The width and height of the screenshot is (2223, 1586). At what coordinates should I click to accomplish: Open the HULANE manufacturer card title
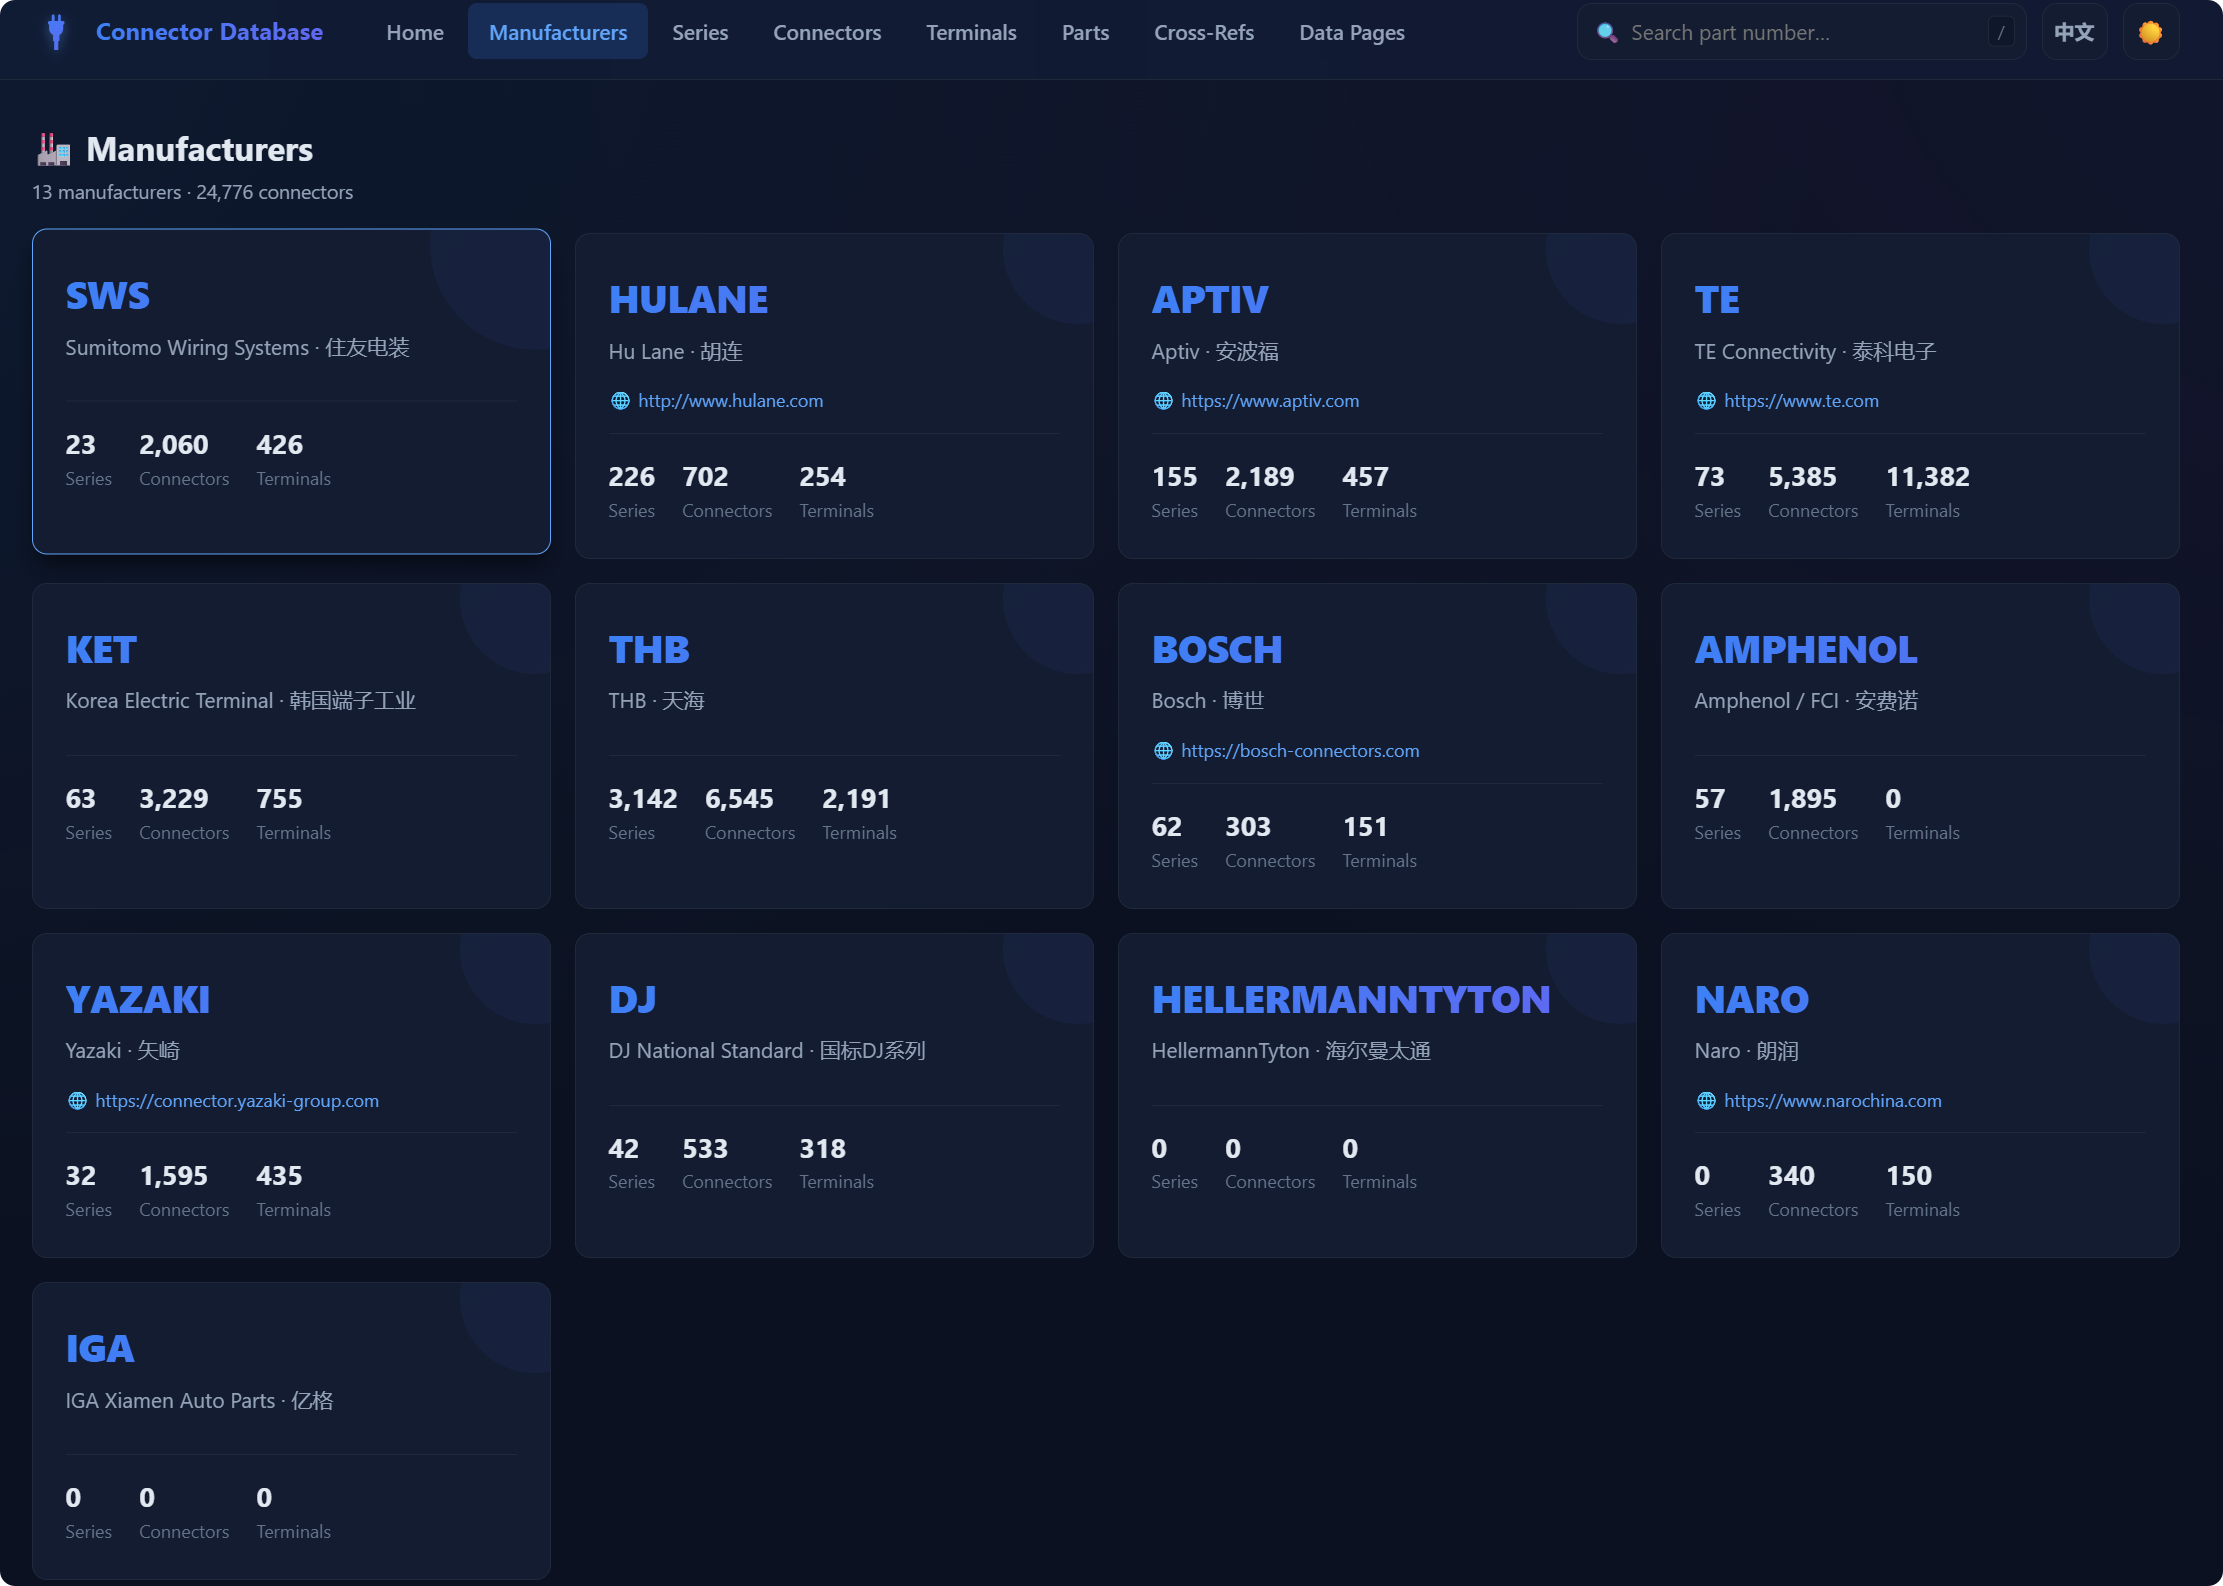point(688,300)
